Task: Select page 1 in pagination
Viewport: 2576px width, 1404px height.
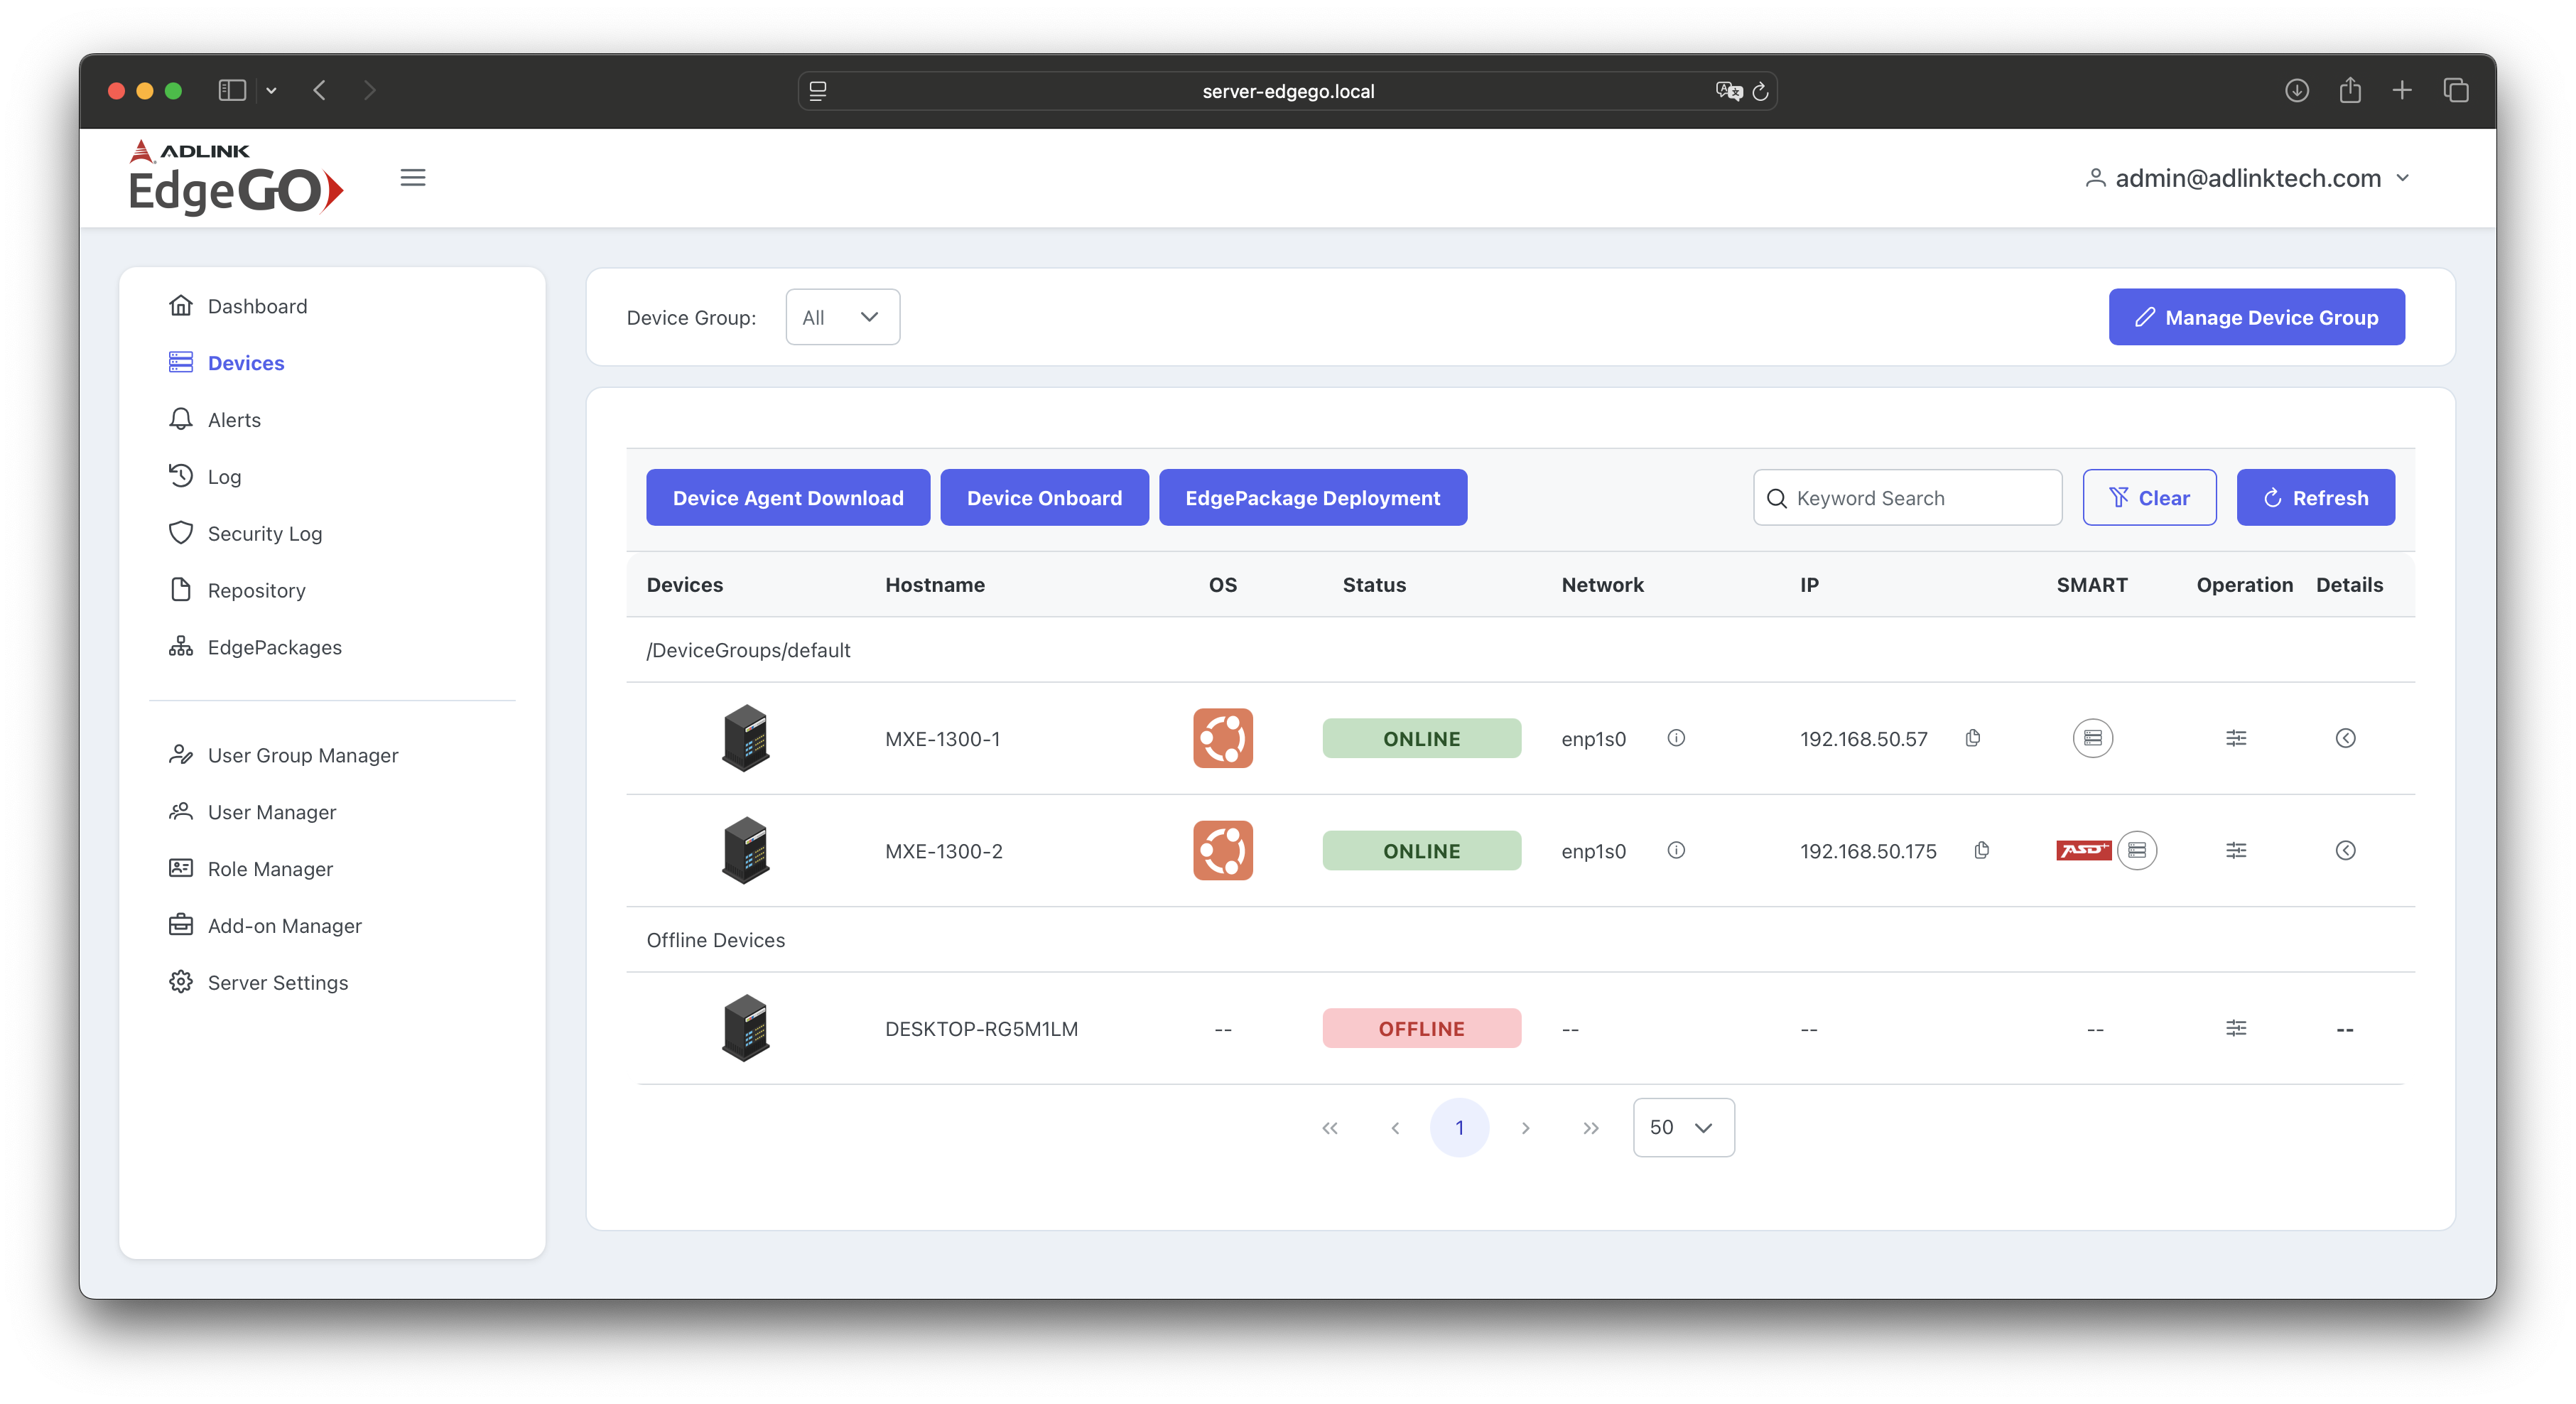Action: [x=1460, y=1127]
